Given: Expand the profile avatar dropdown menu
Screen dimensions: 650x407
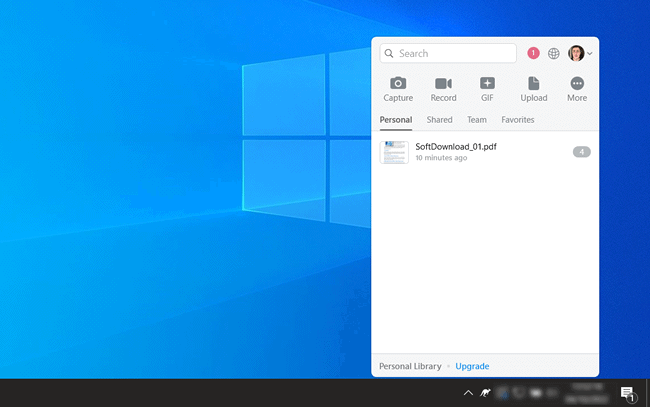Looking at the screenshot, I should pos(580,53).
